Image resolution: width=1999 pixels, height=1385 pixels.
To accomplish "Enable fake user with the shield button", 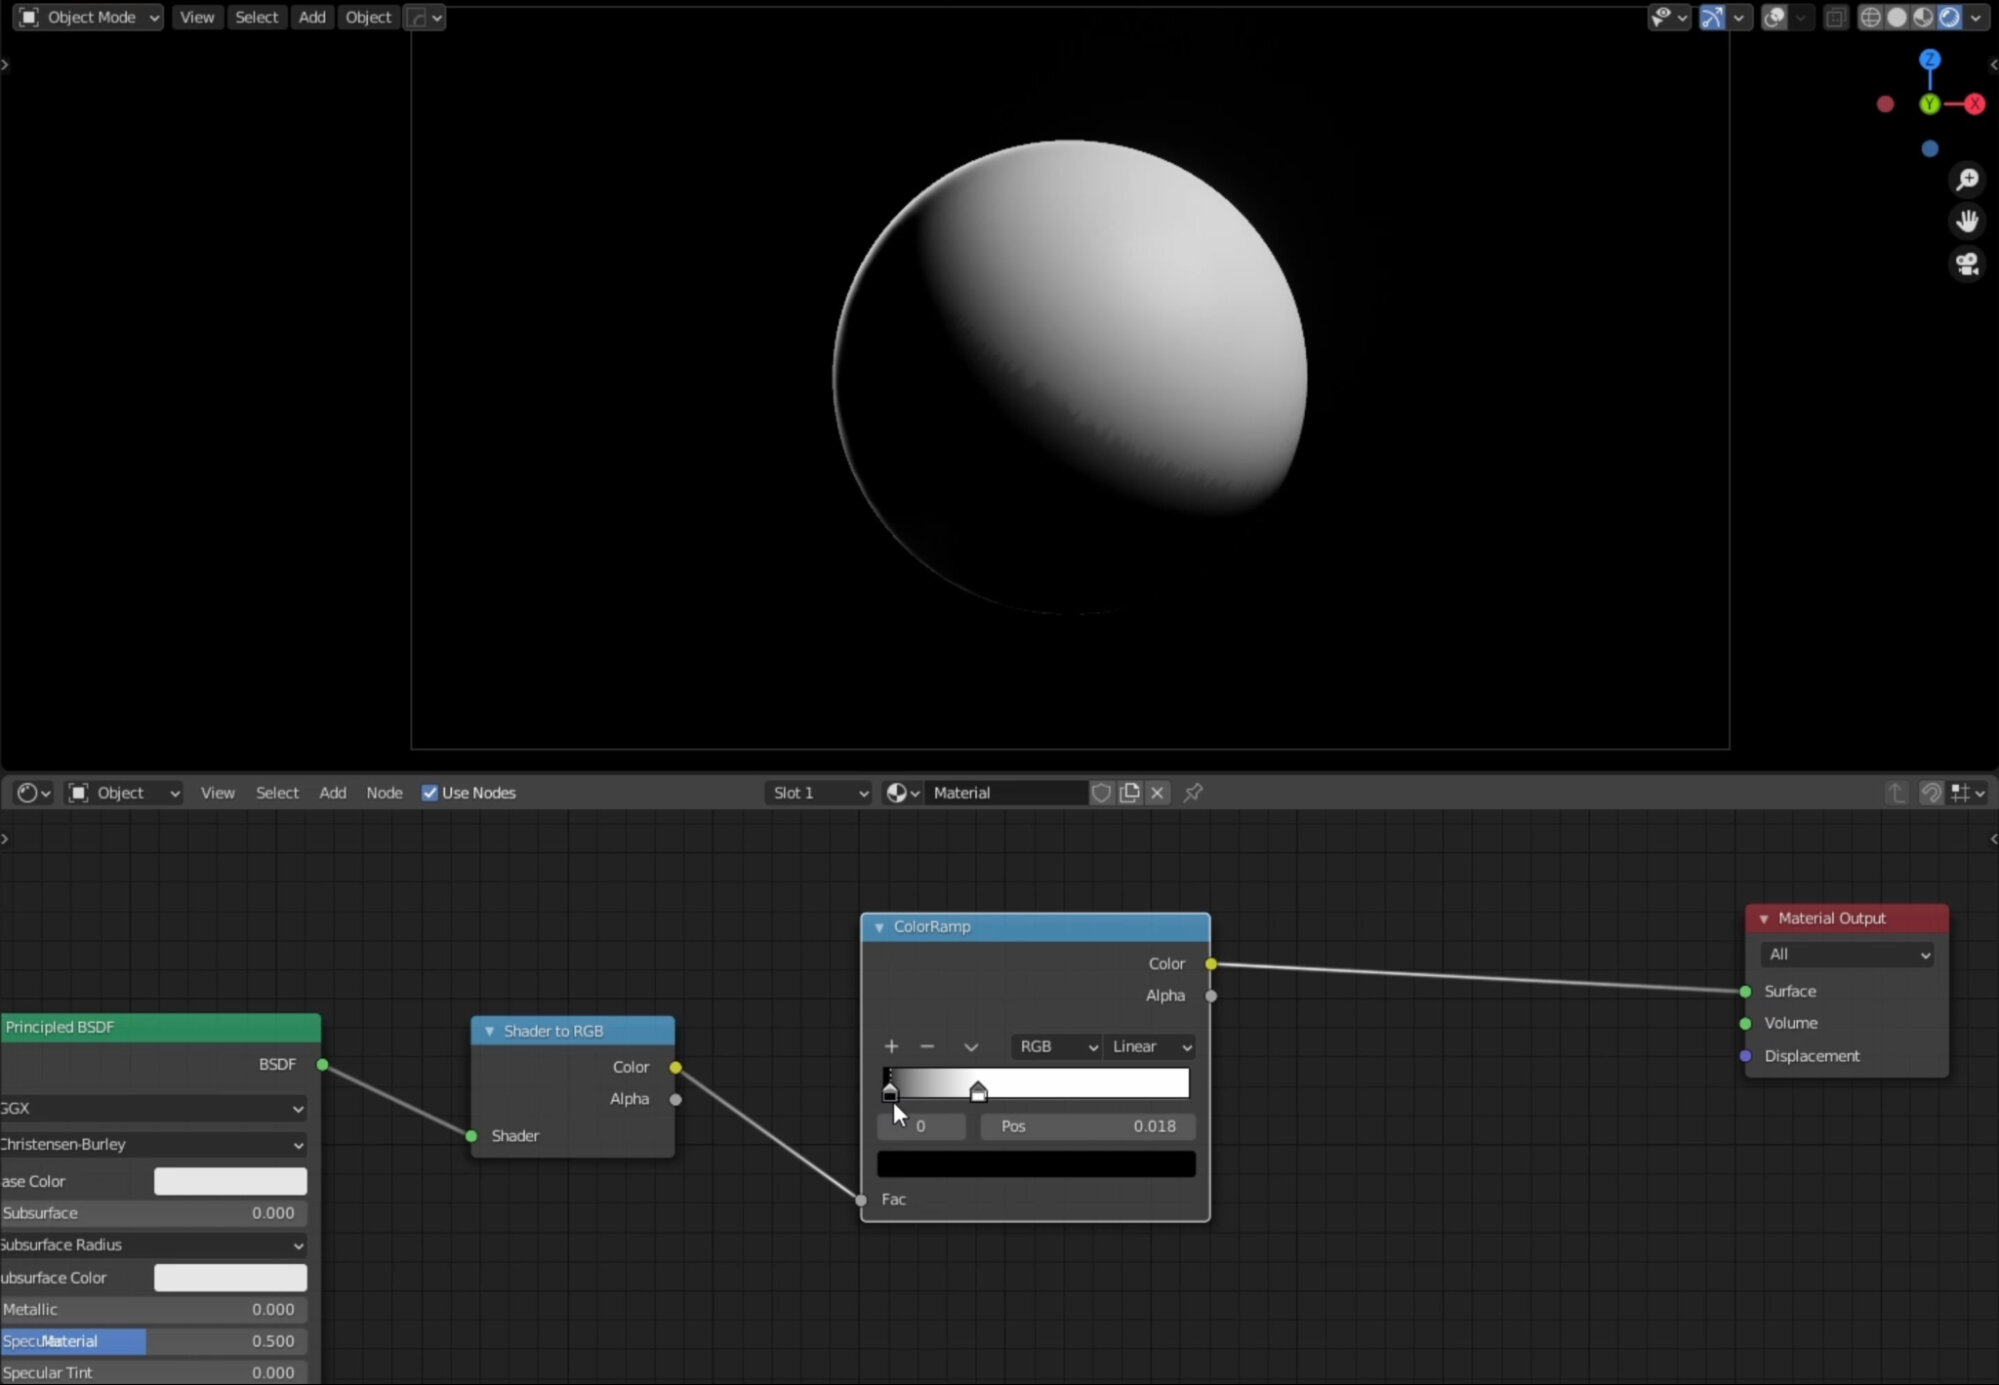I will [1101, 792].
